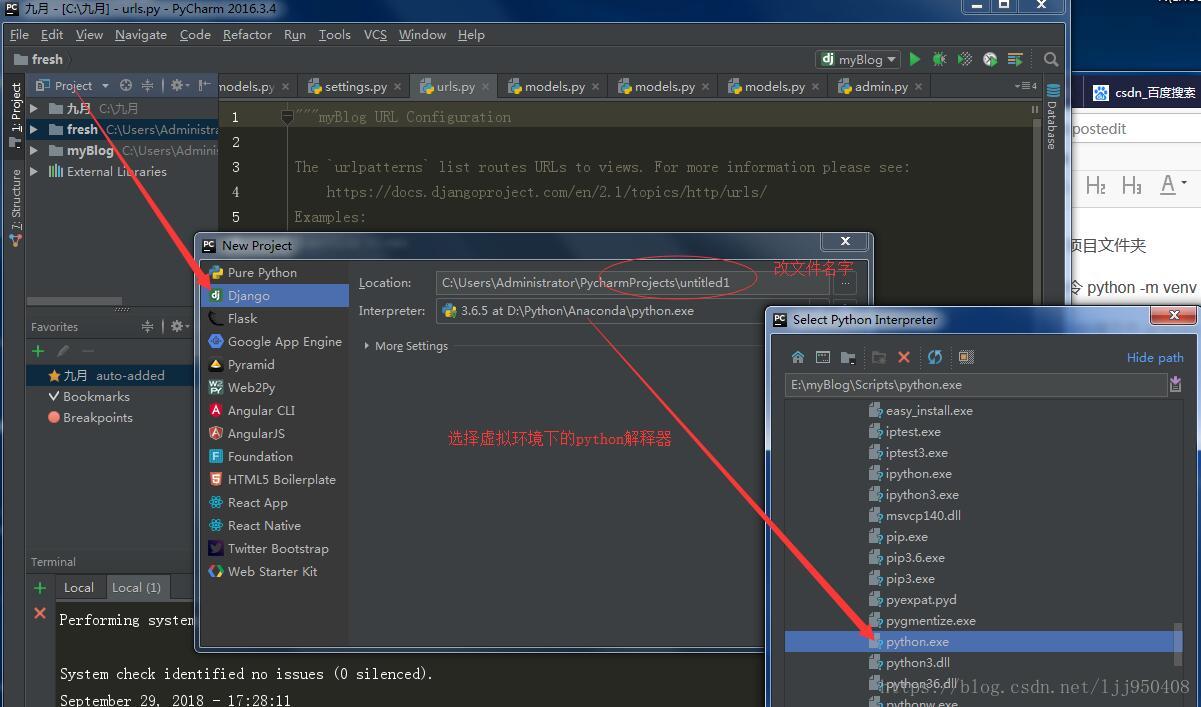Click the Desktop directory icon in interpreter dialog
This screenshot has width=1201, height=707.
coord(822,357)
